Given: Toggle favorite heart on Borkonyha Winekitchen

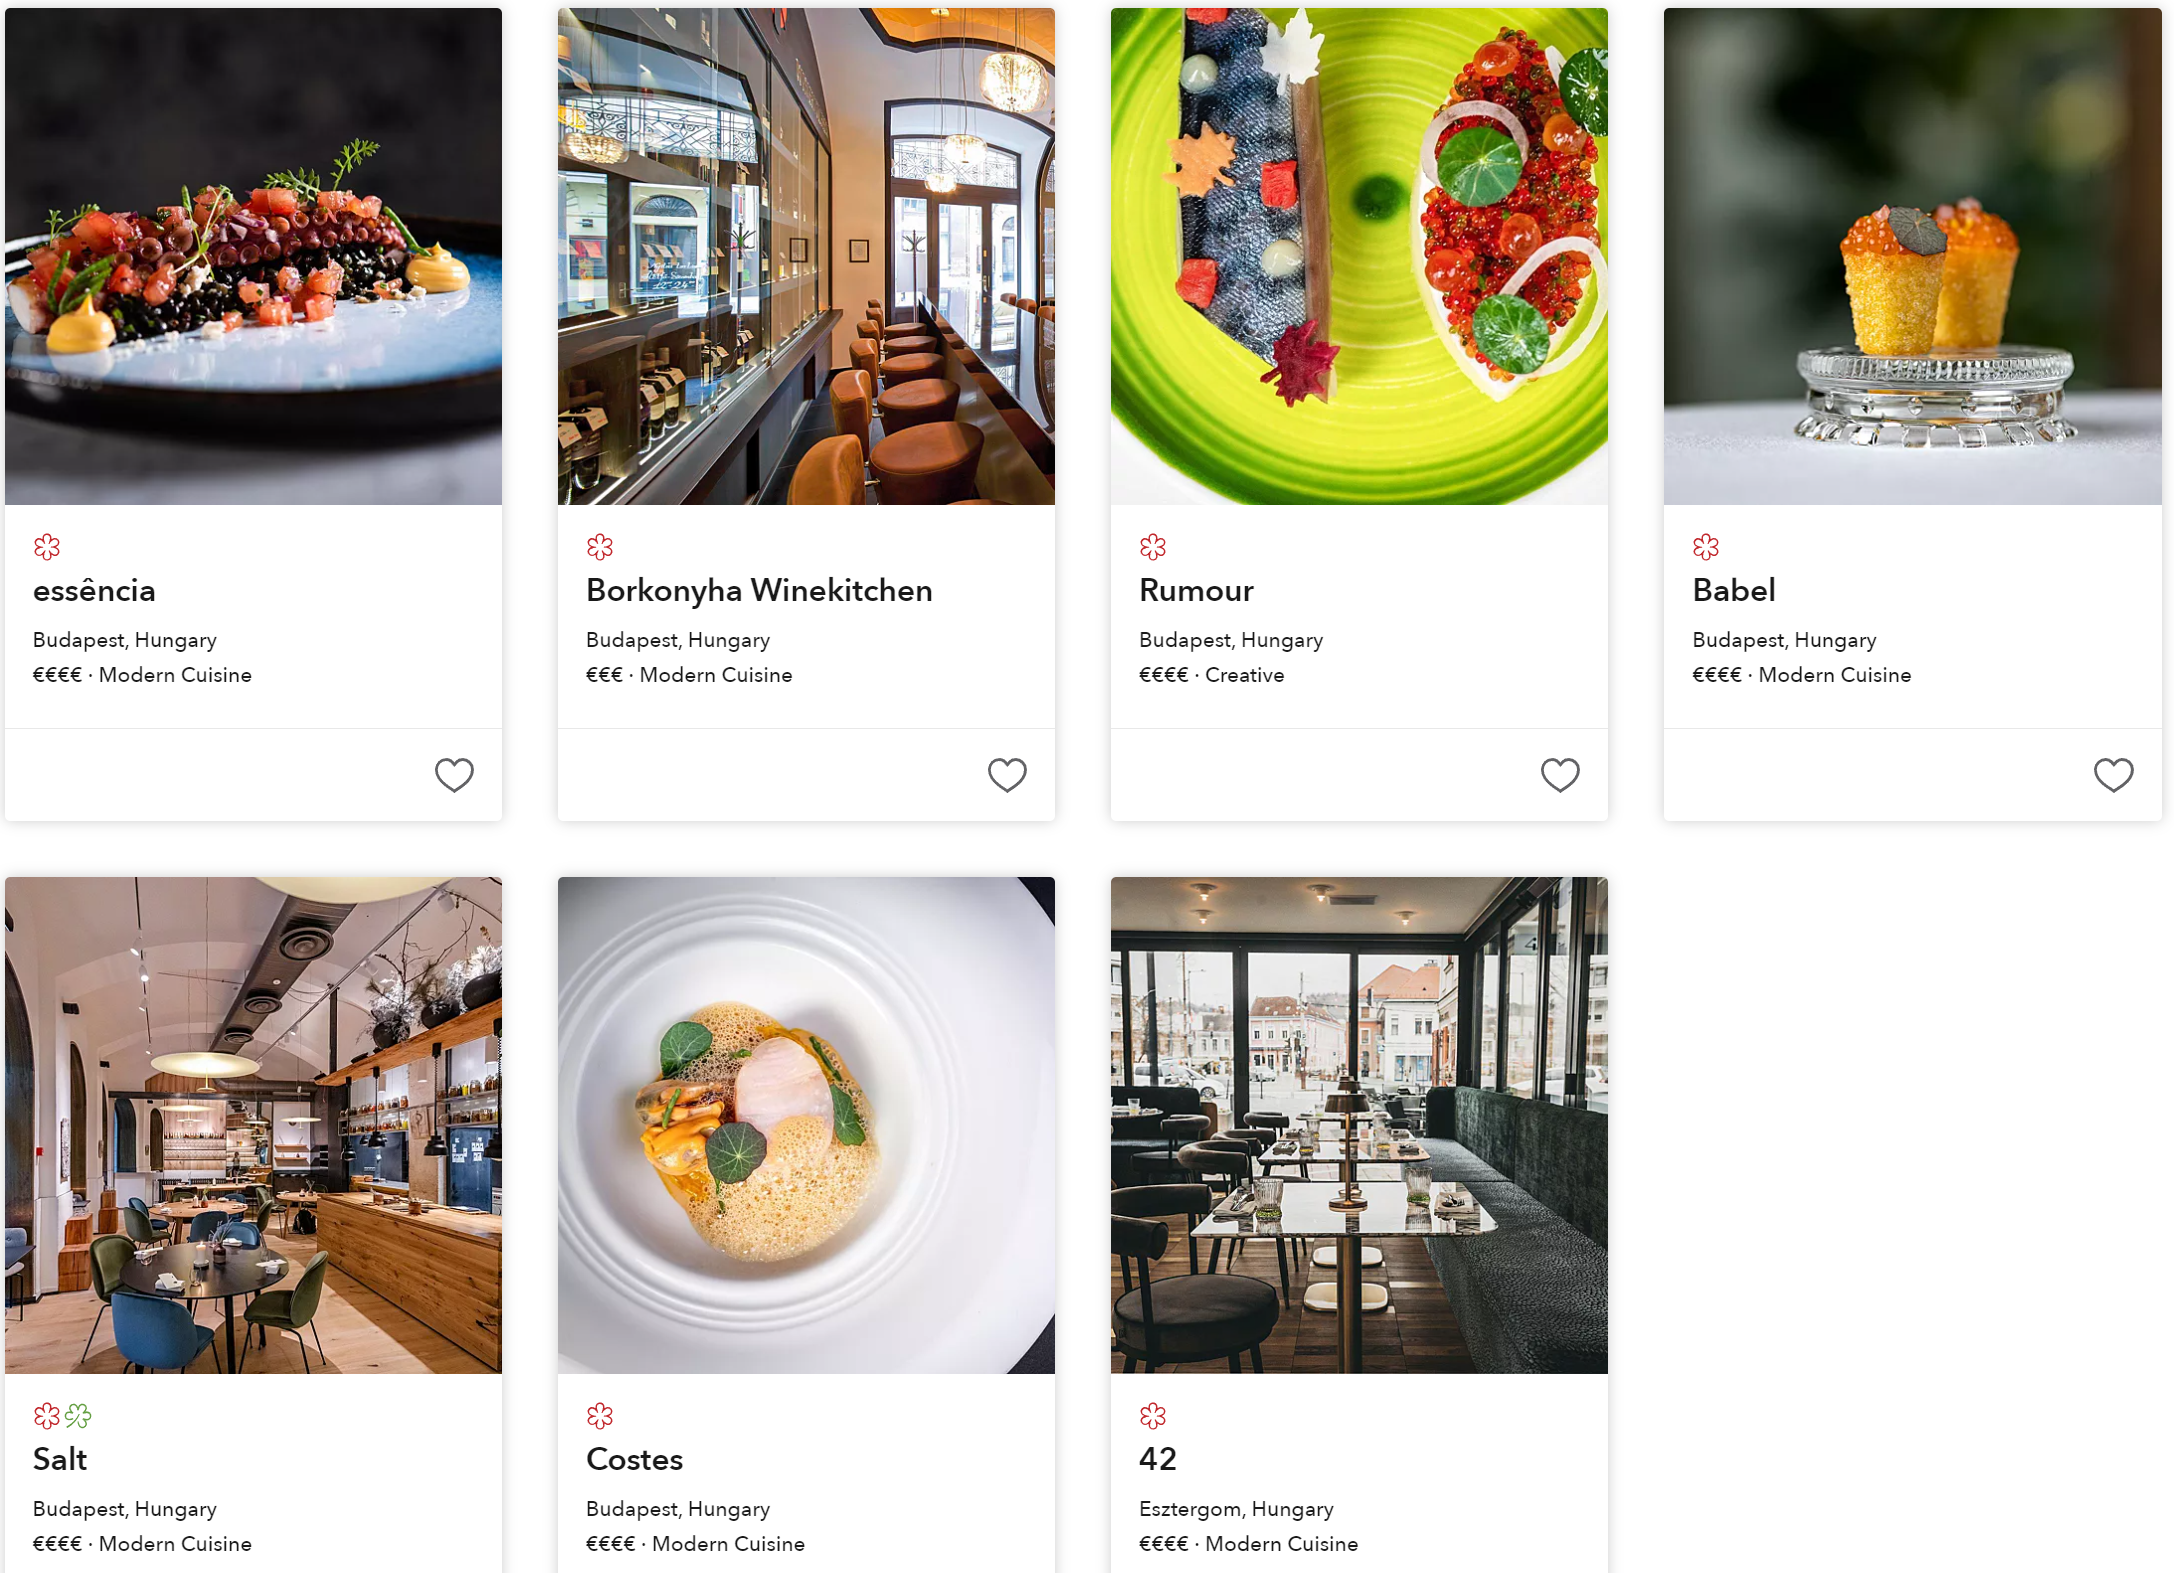Looking at the screenshot, I should pyautogui.click(x=1007, y=774).
